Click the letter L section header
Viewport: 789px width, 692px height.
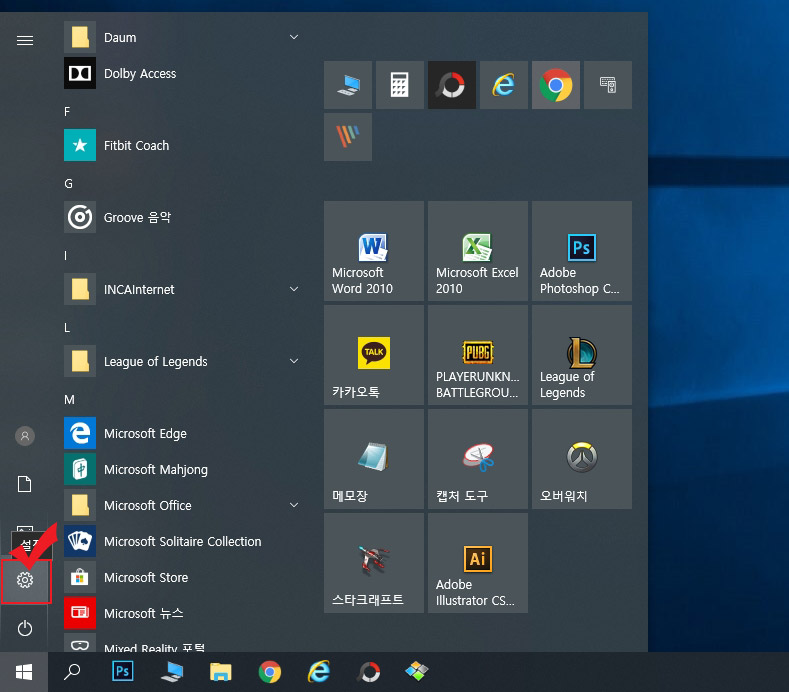point(67,328)
